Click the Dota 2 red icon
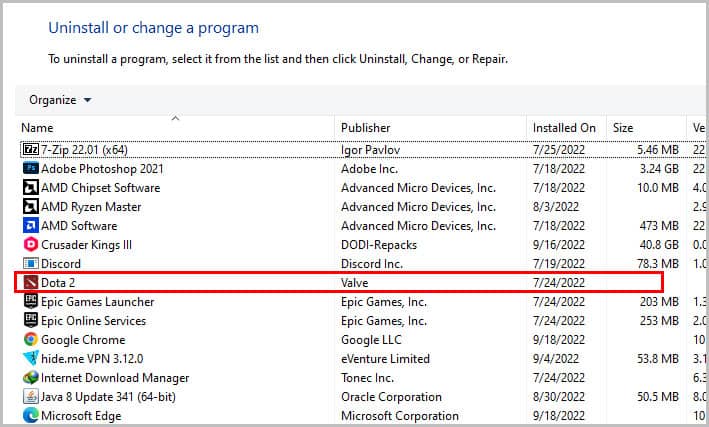Screen dimensions: 709x427 [x=31, y=283]
